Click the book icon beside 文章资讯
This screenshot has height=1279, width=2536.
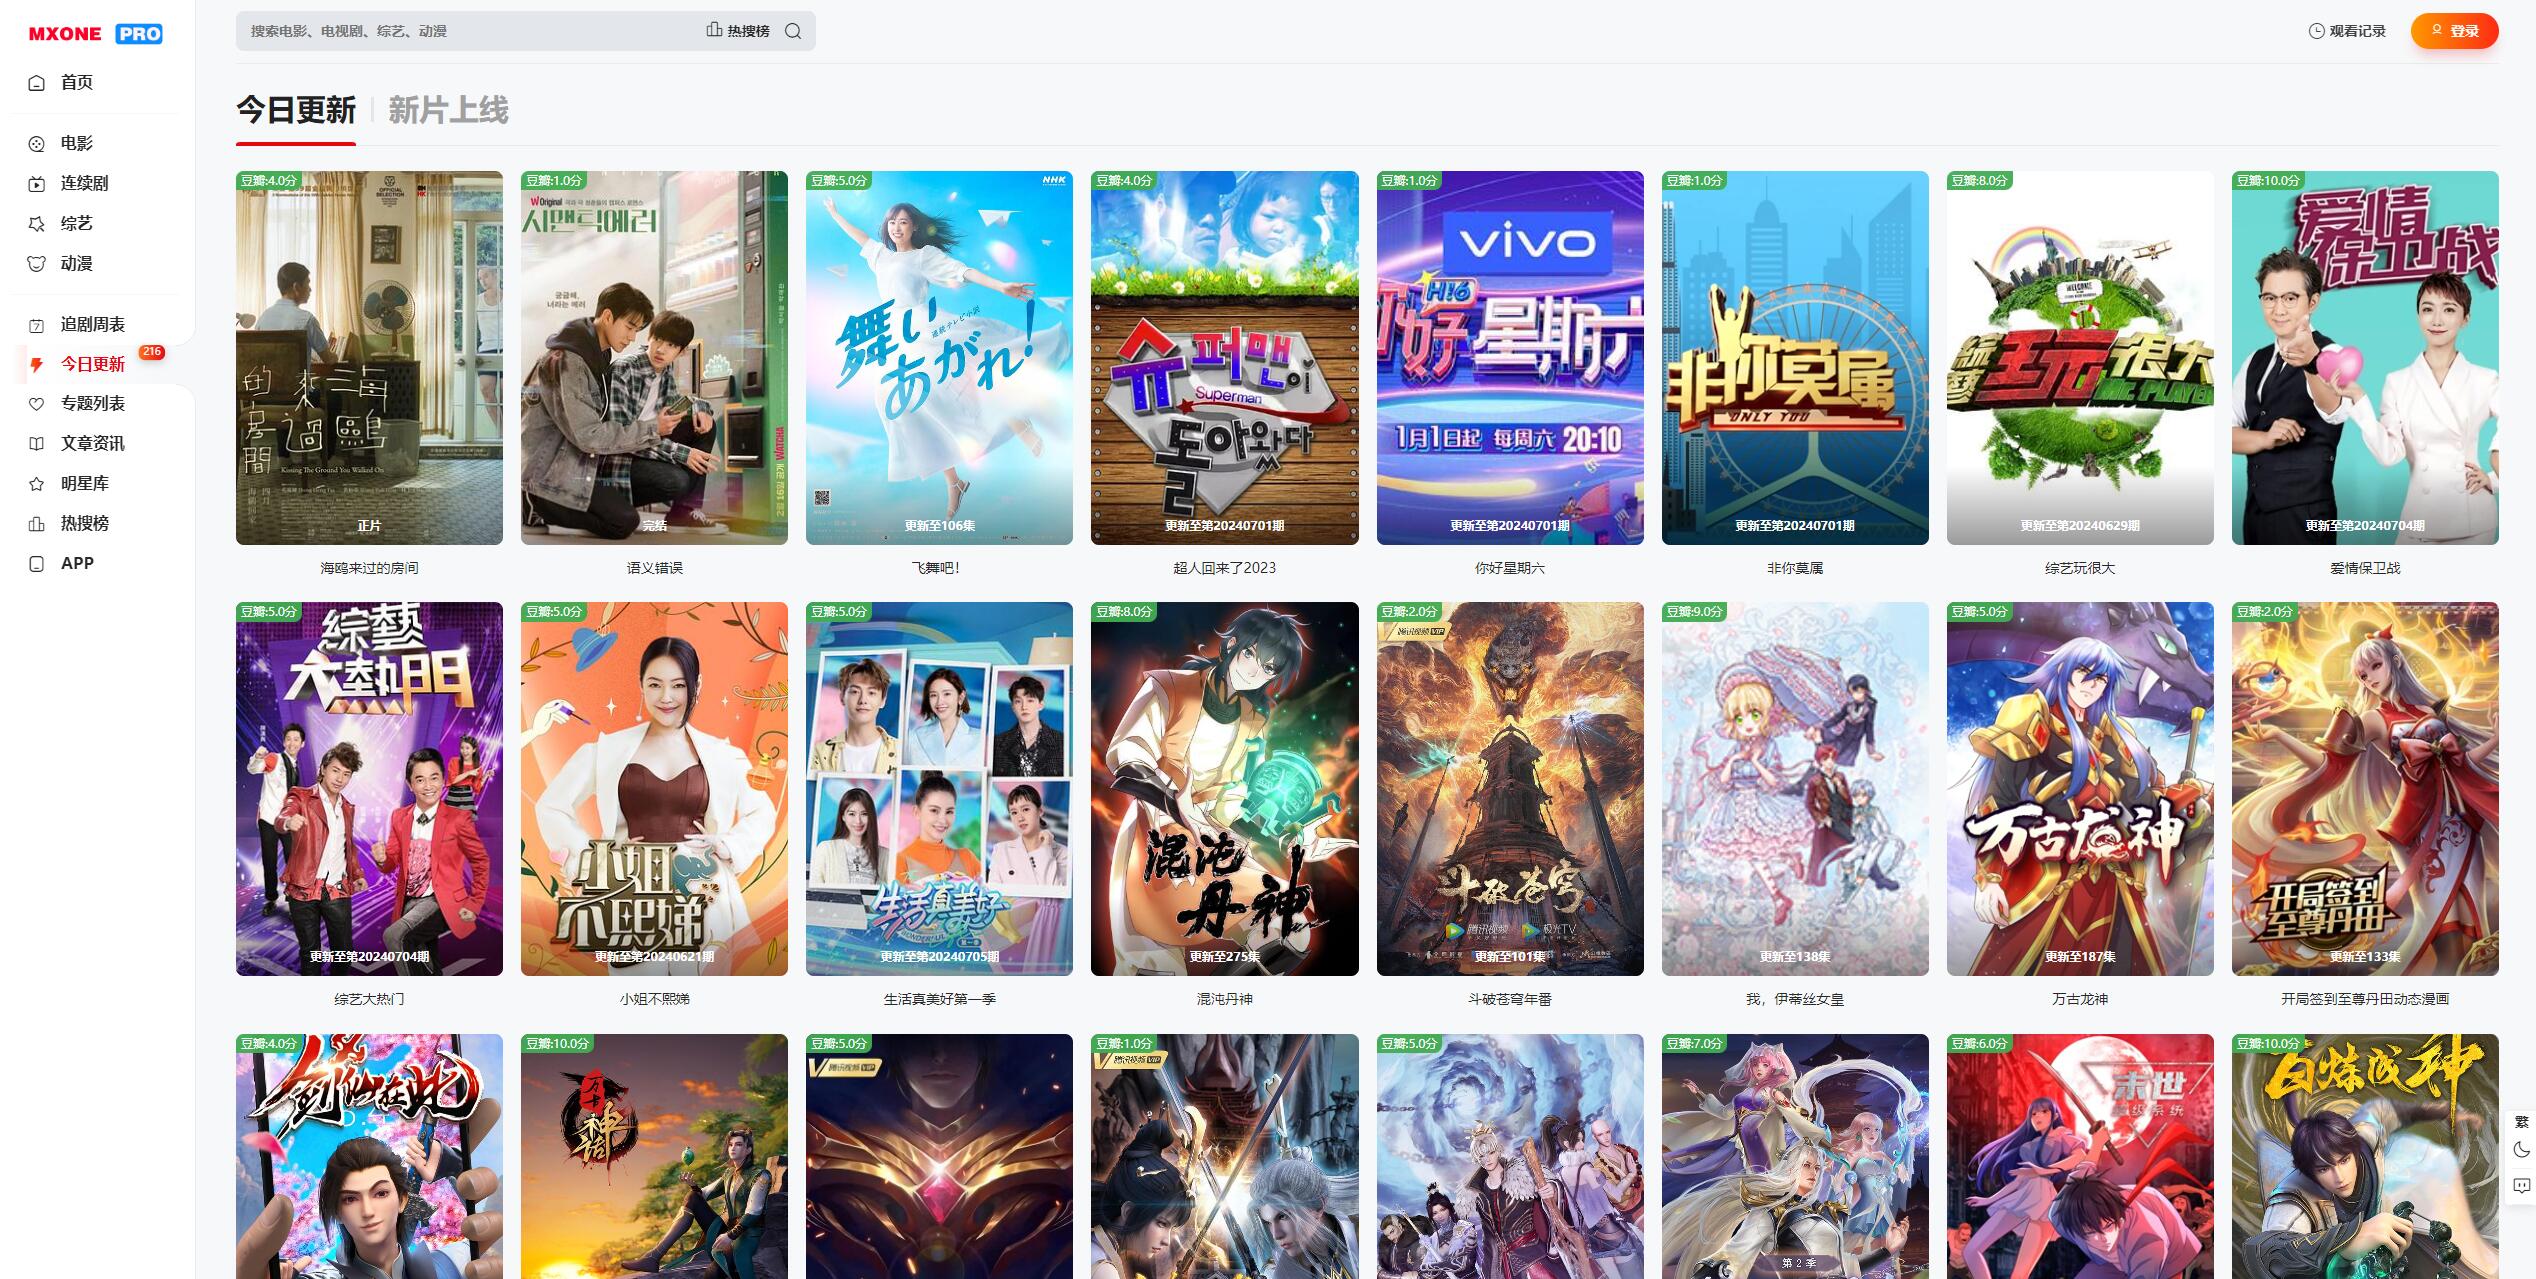[x=37, y=444]
